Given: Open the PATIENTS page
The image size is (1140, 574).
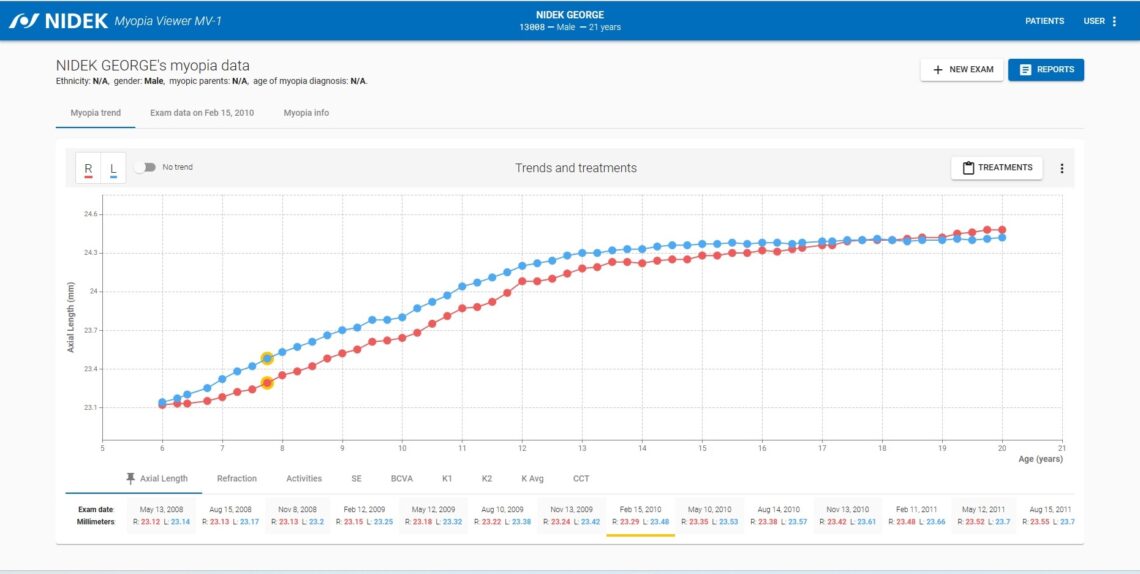Looking at the screenshot, I should click(x=1045, y=21).
